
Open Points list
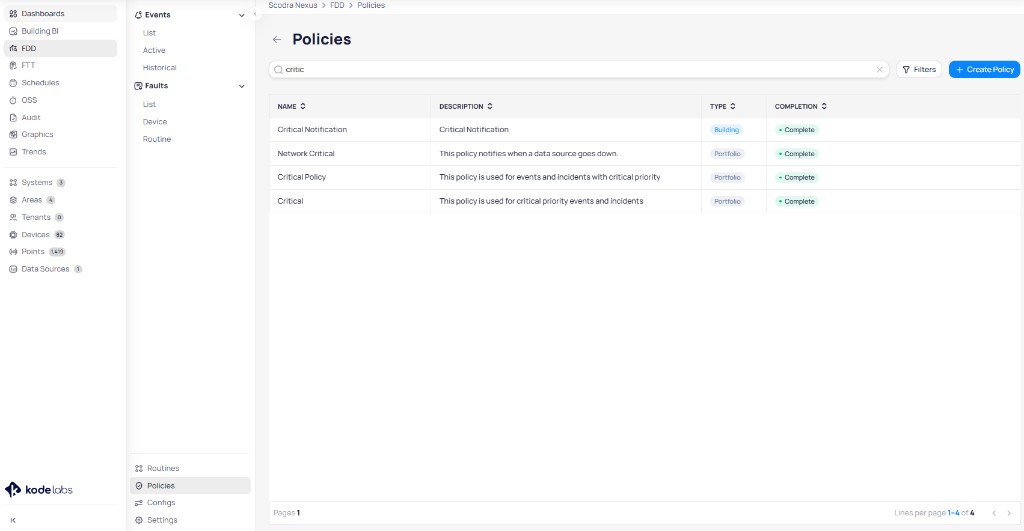coord(33,251)
